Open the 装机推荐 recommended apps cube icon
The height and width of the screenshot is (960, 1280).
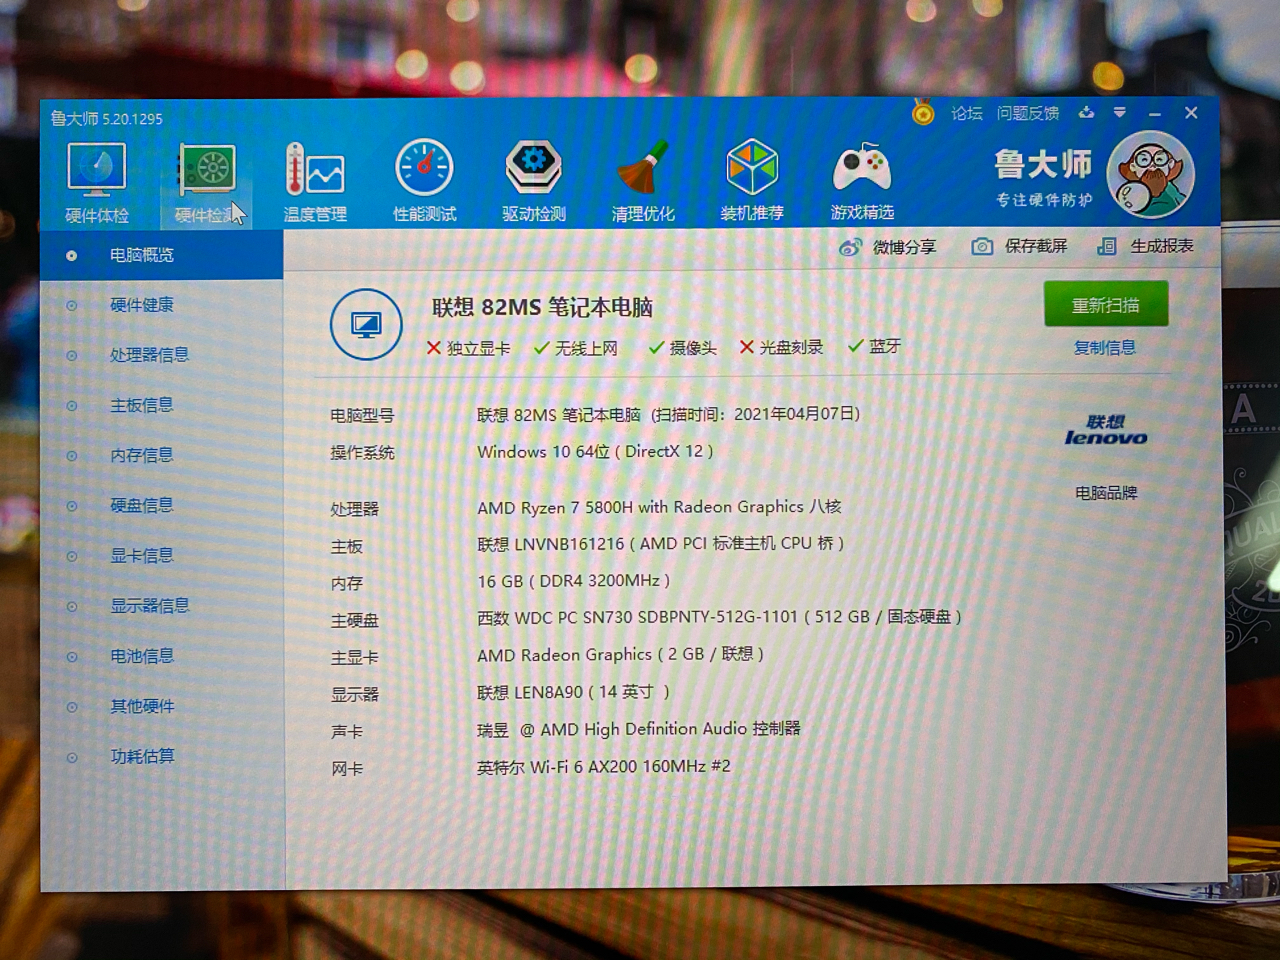(x=752, y=180)
